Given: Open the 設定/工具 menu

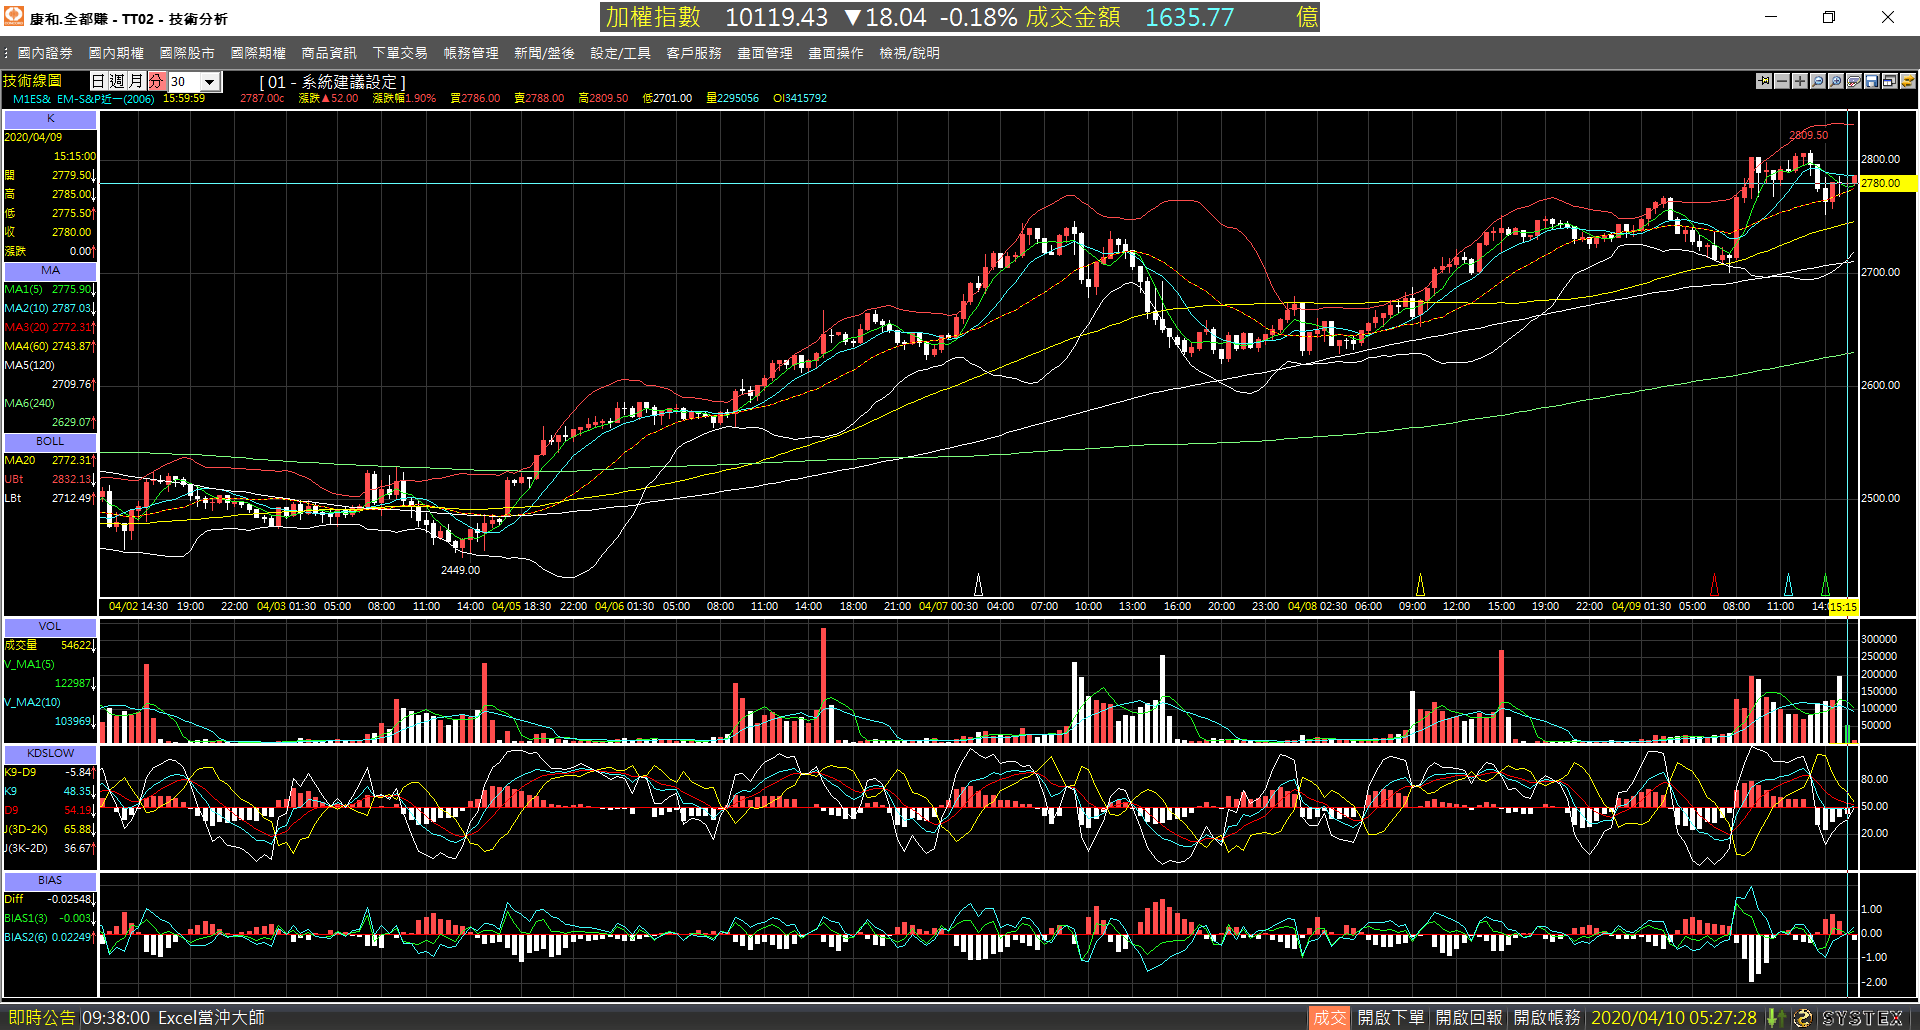Looking at the screenshot, I should pos(620,53).
